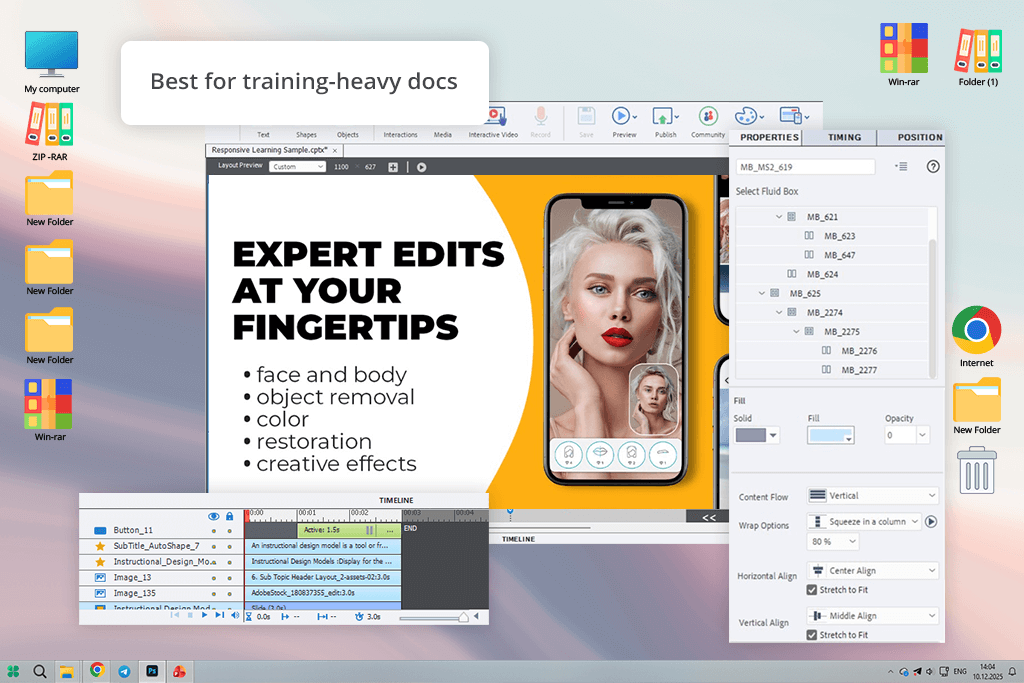The width and height of the screenshot is (1024, 683).
Task: Click the timeline rewind to start button
Action: pyautogui.click(x=175, y=615)
